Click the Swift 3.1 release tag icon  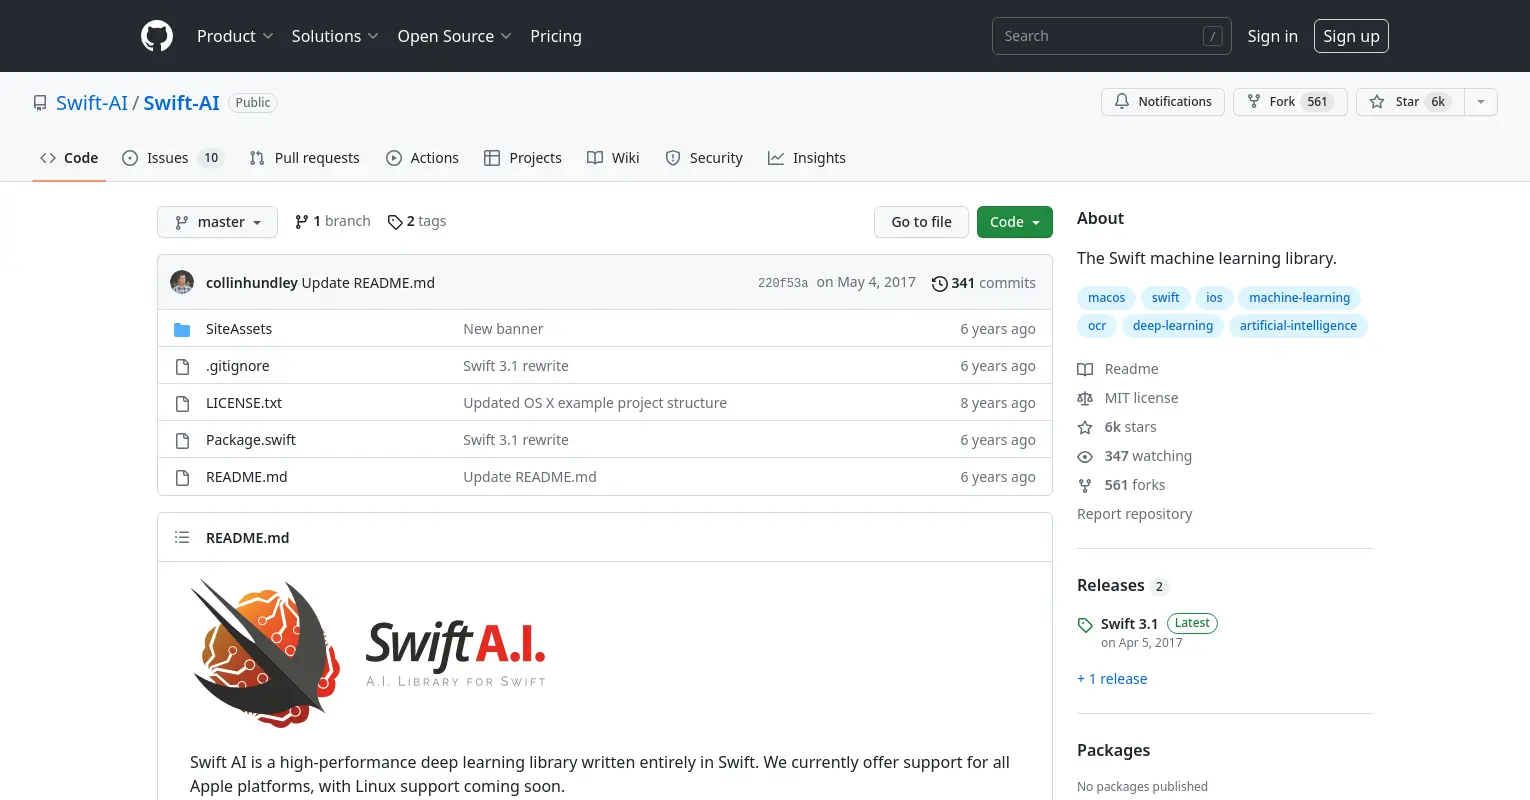coord(1085,624)
